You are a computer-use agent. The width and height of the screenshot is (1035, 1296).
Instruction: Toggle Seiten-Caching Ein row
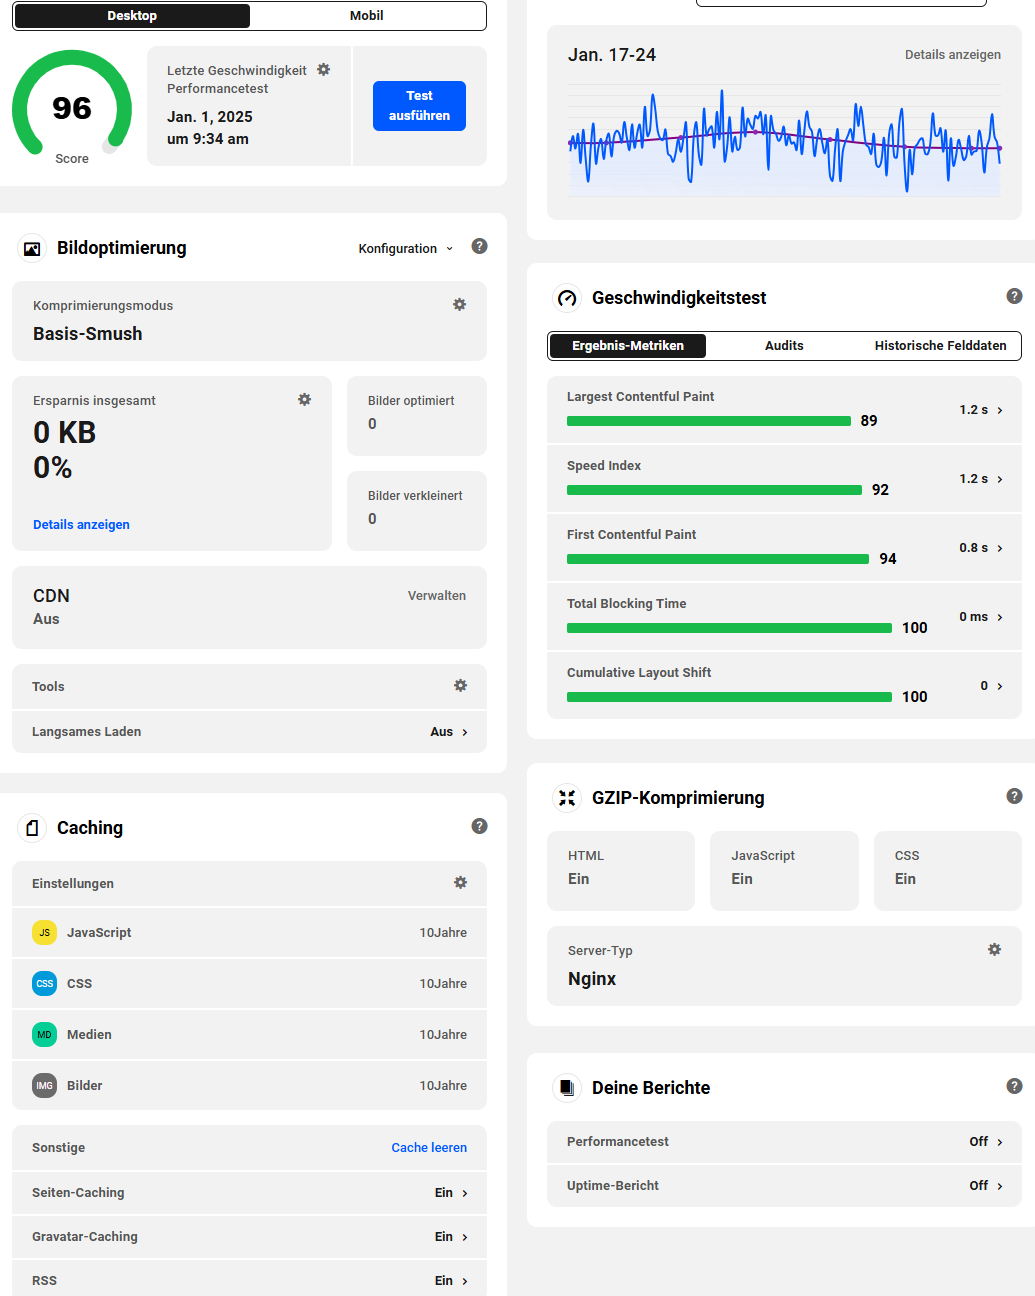[249, 1193]
